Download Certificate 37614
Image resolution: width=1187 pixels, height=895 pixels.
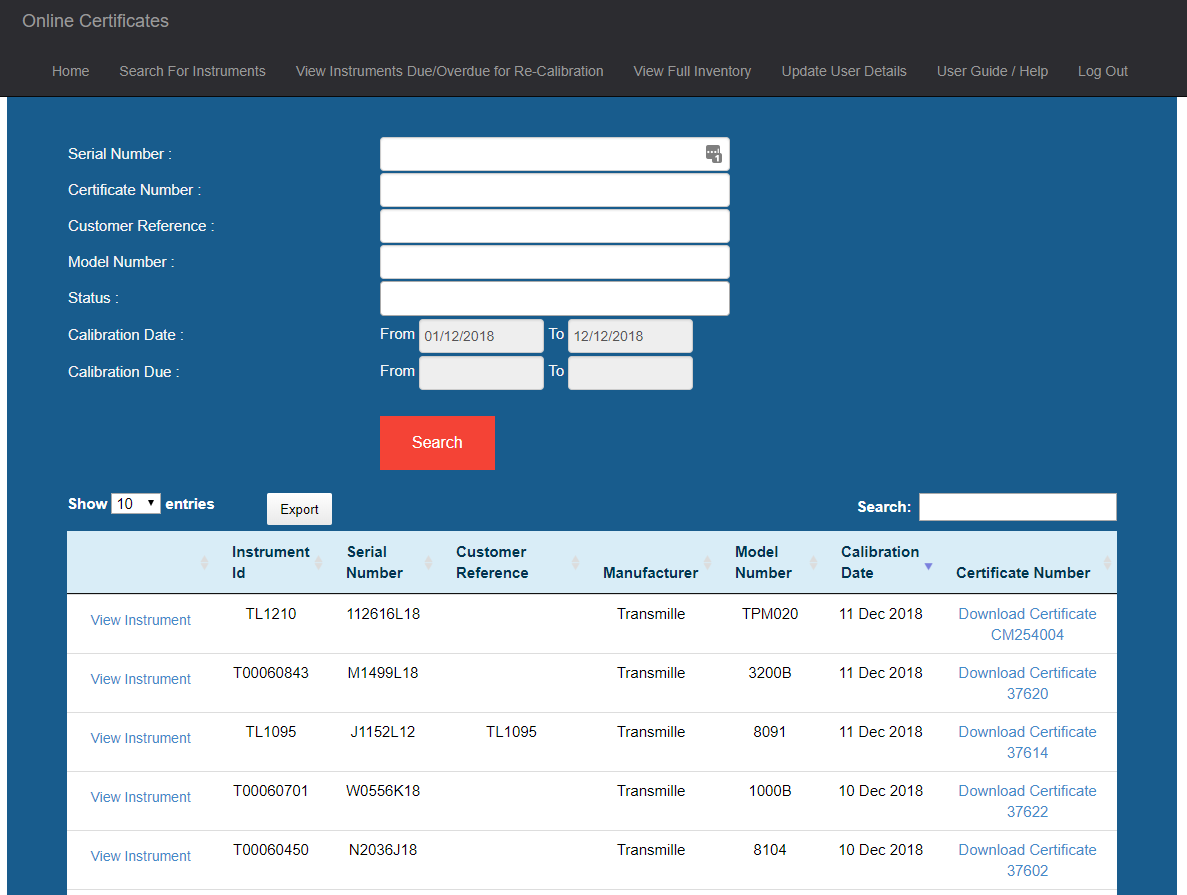point(1027,743)
